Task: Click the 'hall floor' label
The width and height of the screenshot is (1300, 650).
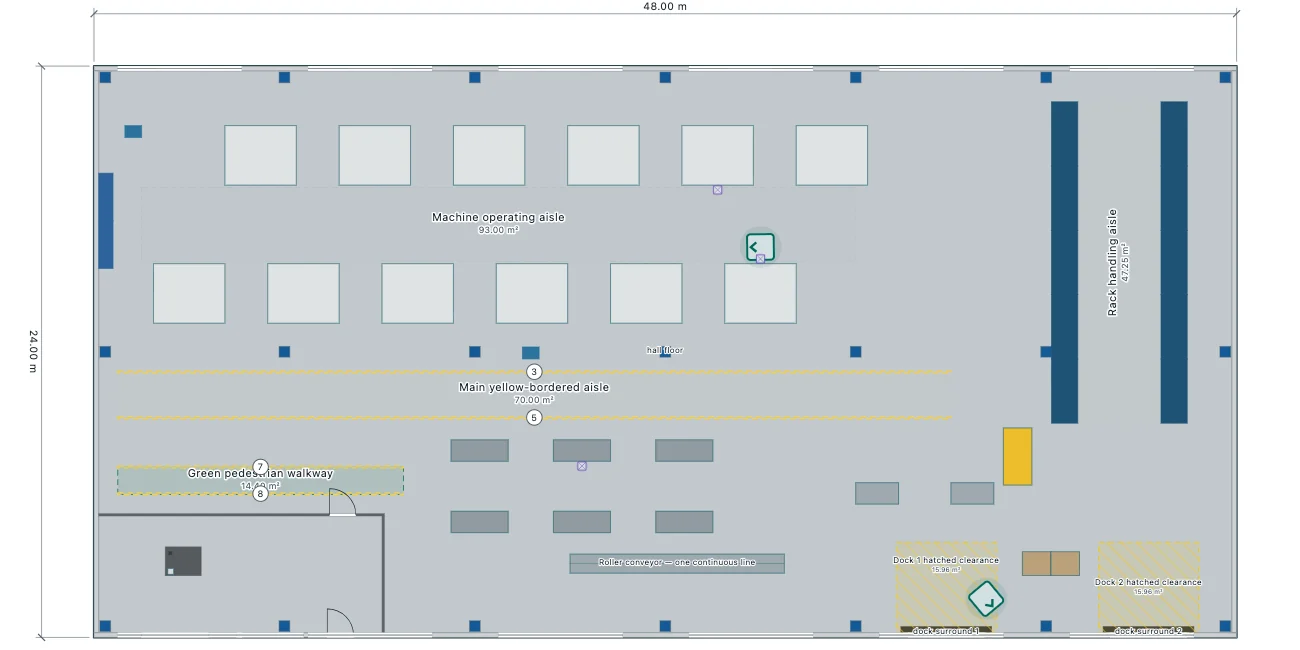Action: [665, 350]
